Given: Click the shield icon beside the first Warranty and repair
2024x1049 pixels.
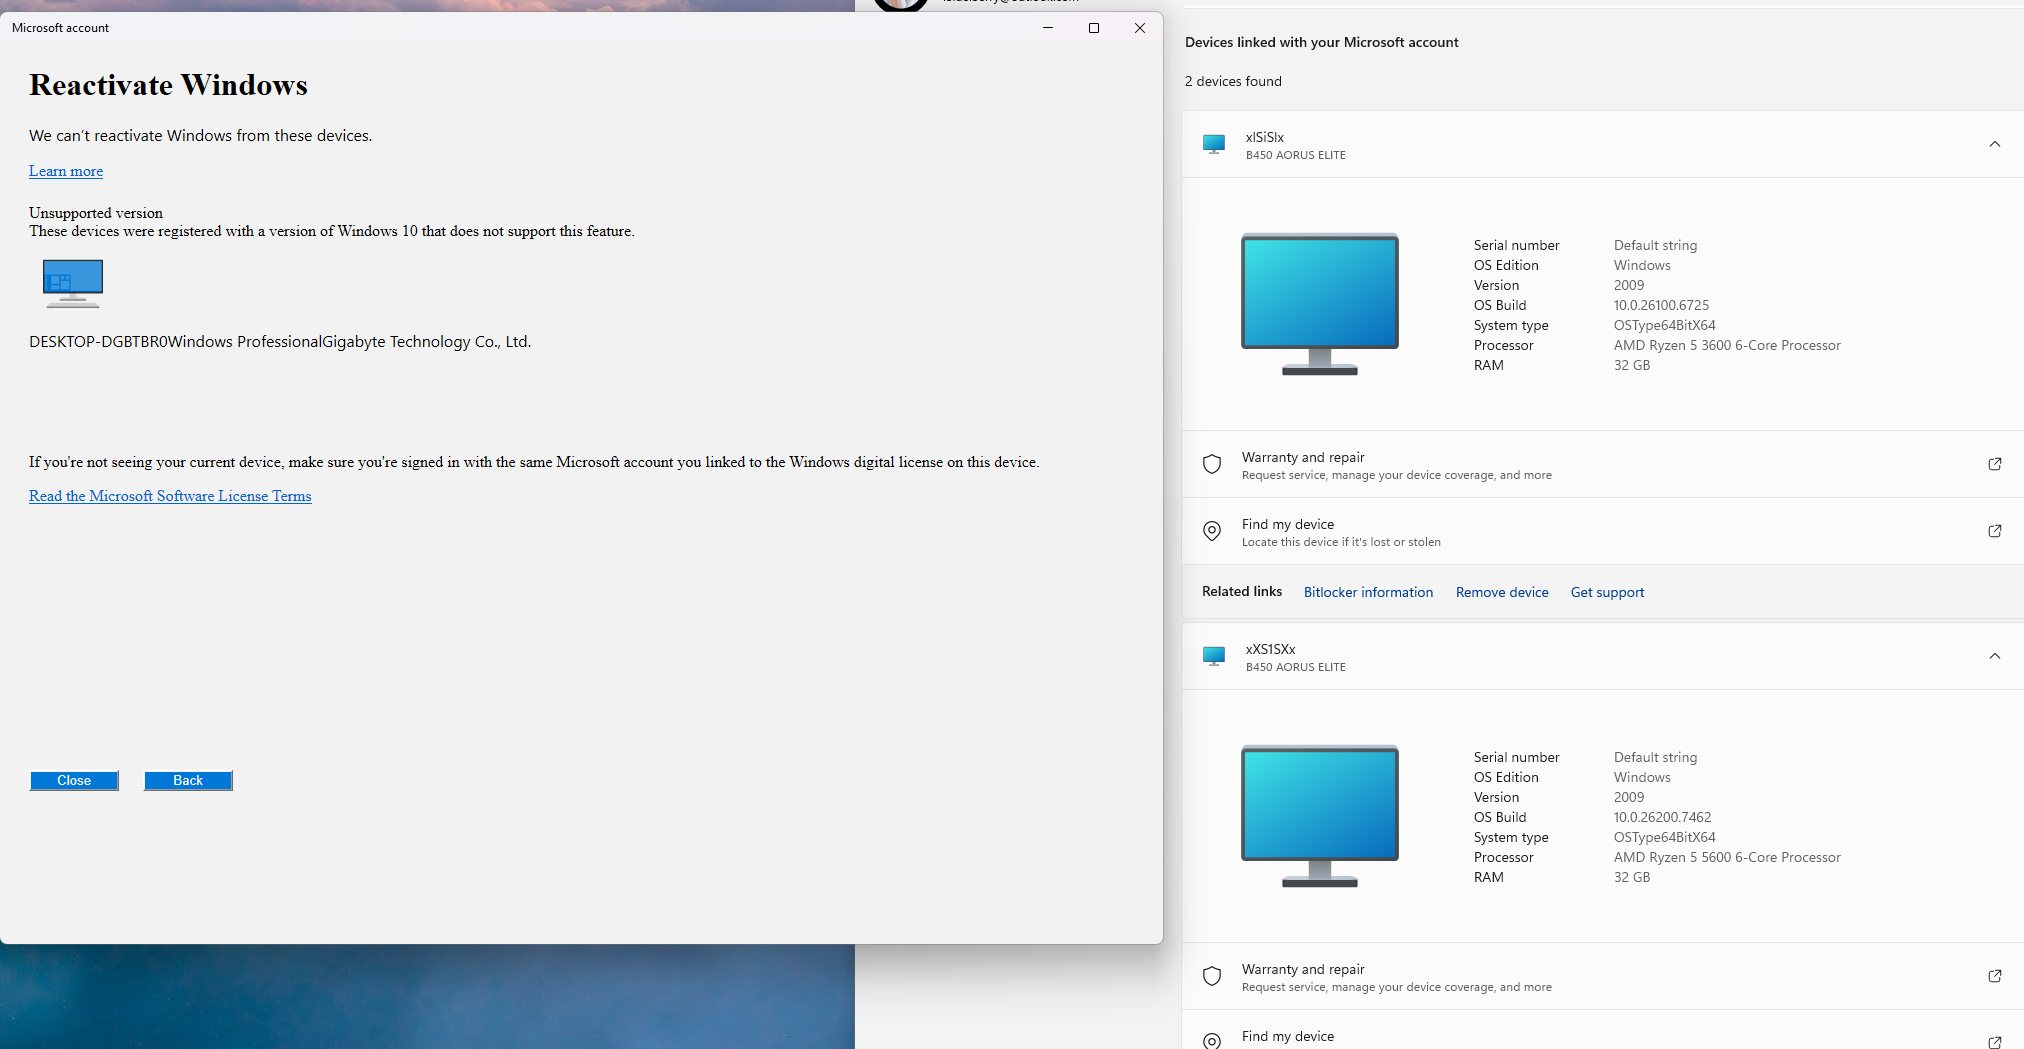Looking at the screenshot, I should (1212, 464).
